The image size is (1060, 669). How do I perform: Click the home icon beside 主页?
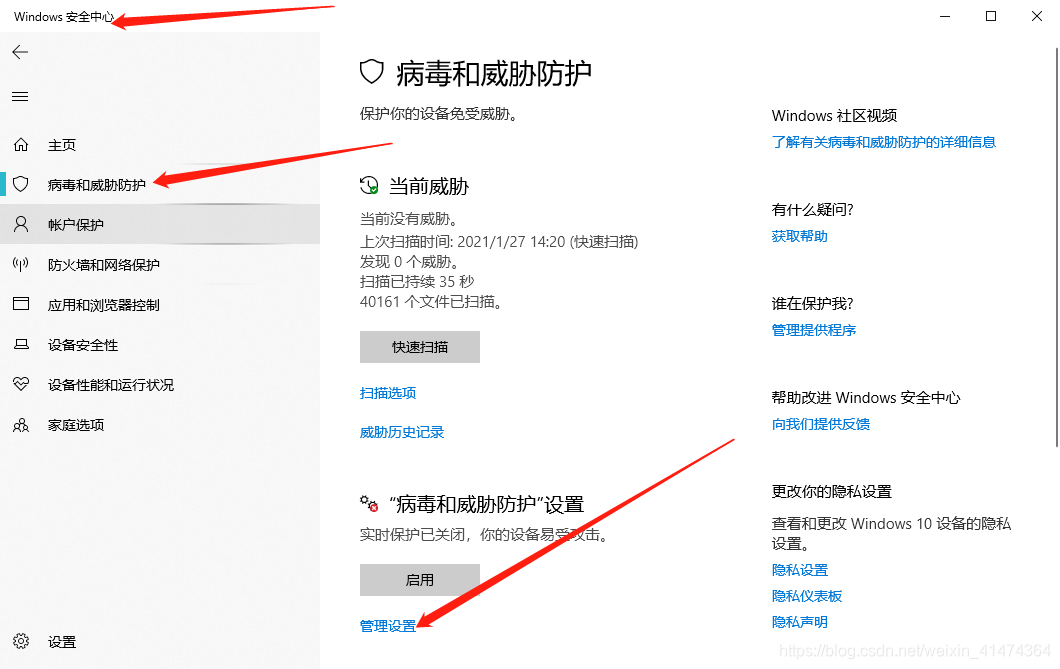coord(21,145)
